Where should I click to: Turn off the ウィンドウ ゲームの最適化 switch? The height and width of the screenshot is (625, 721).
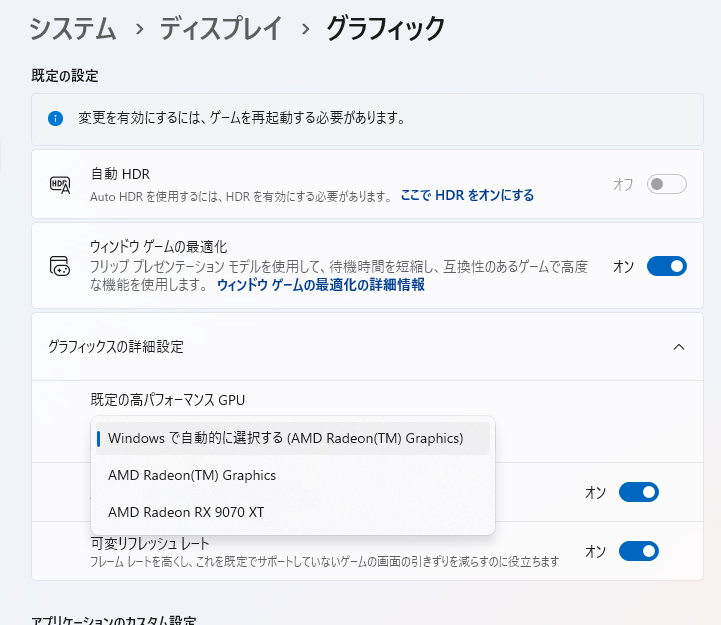[667, 266]
